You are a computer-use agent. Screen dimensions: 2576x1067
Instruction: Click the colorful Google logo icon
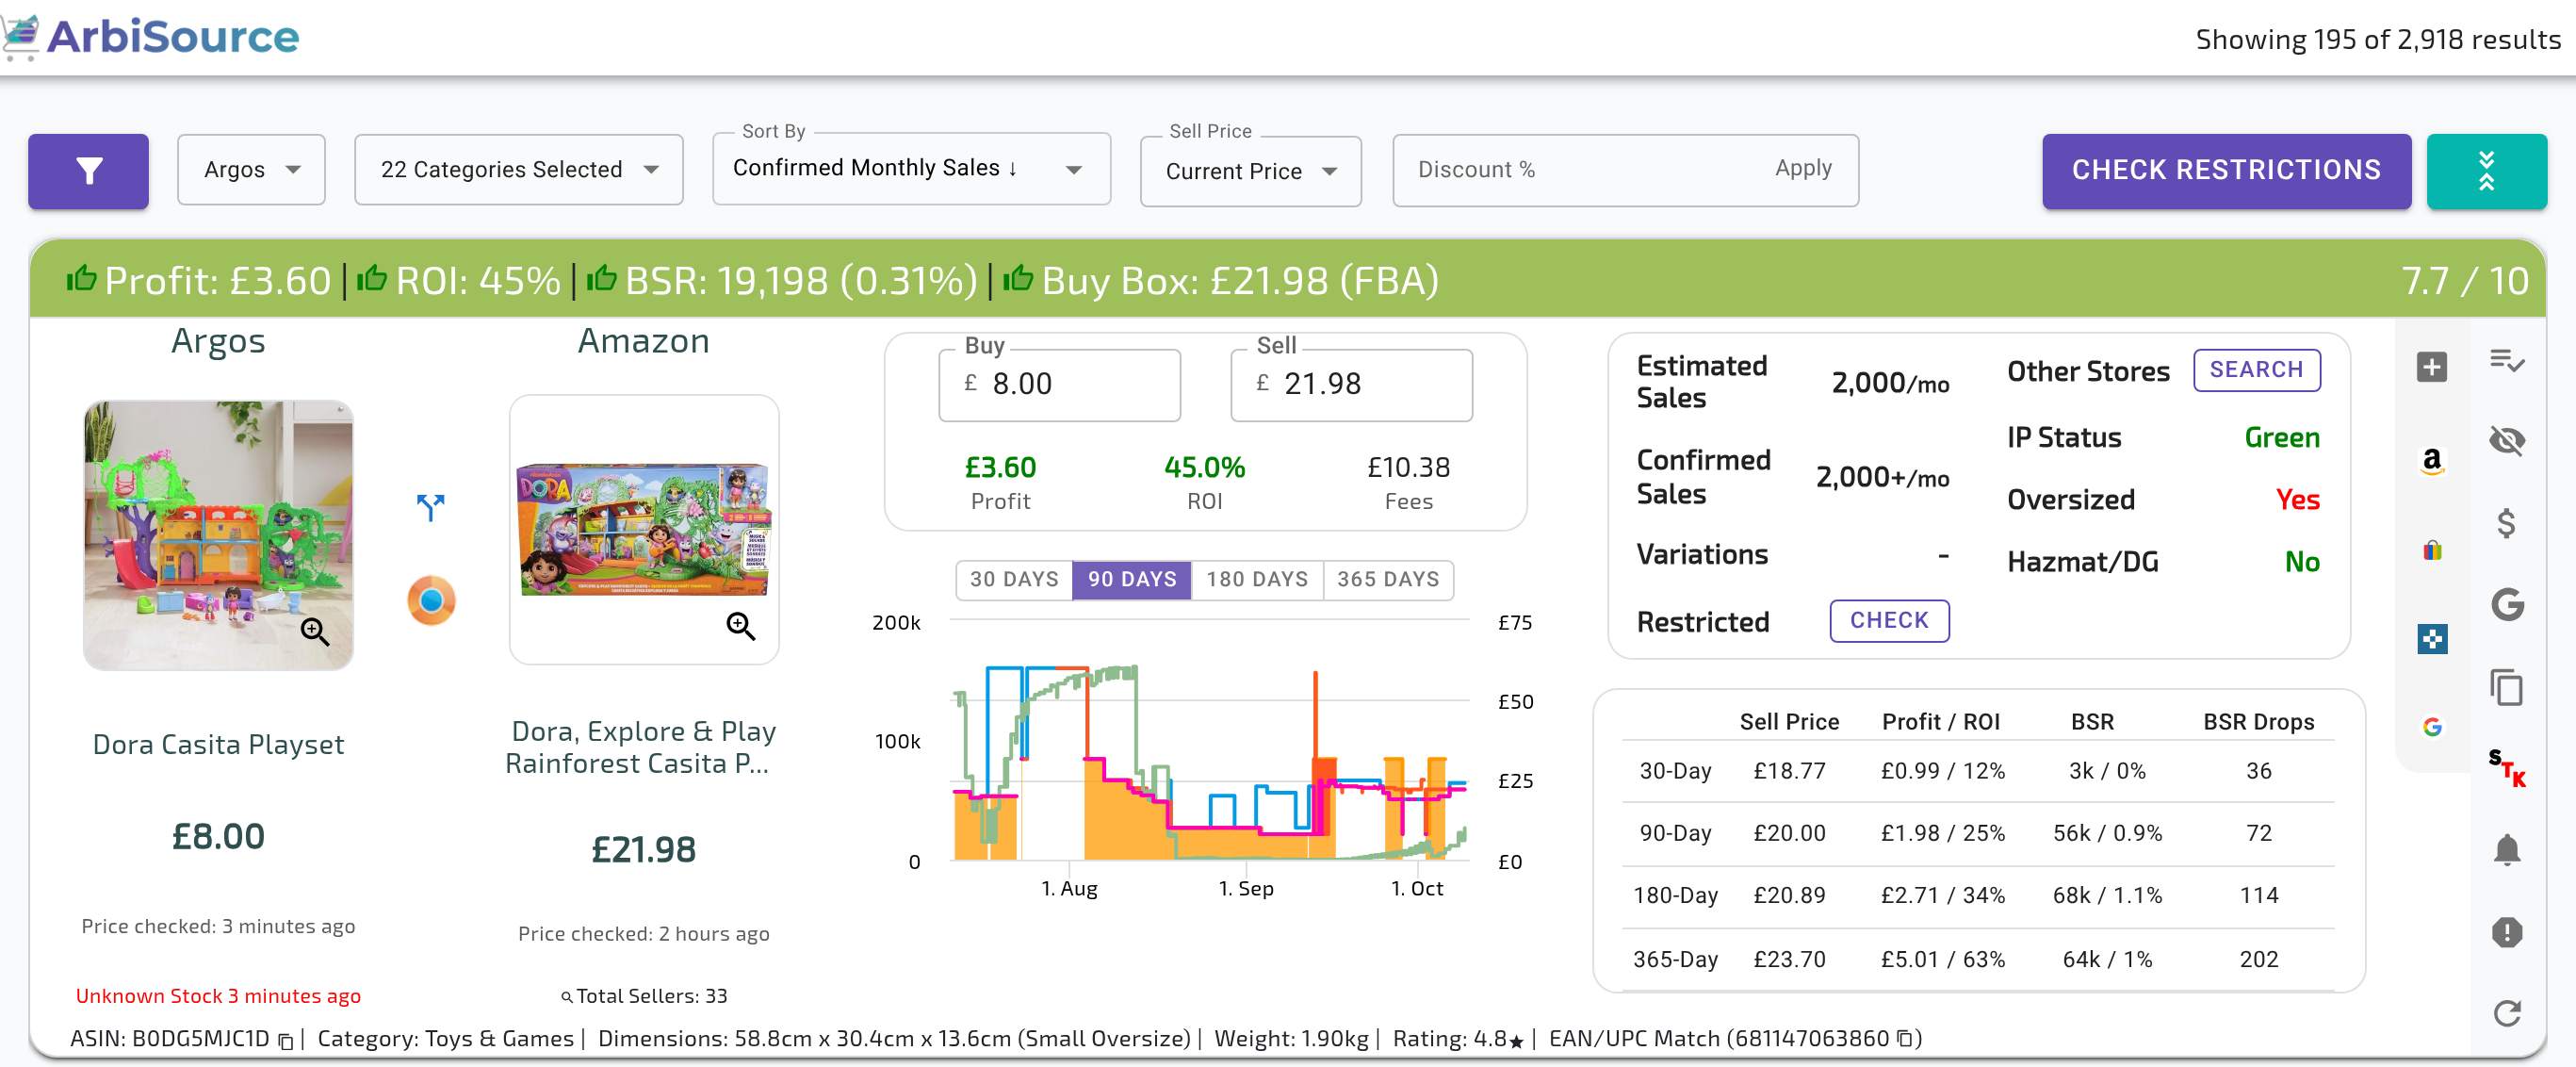pyautogui.click(x=2432, y=727)
